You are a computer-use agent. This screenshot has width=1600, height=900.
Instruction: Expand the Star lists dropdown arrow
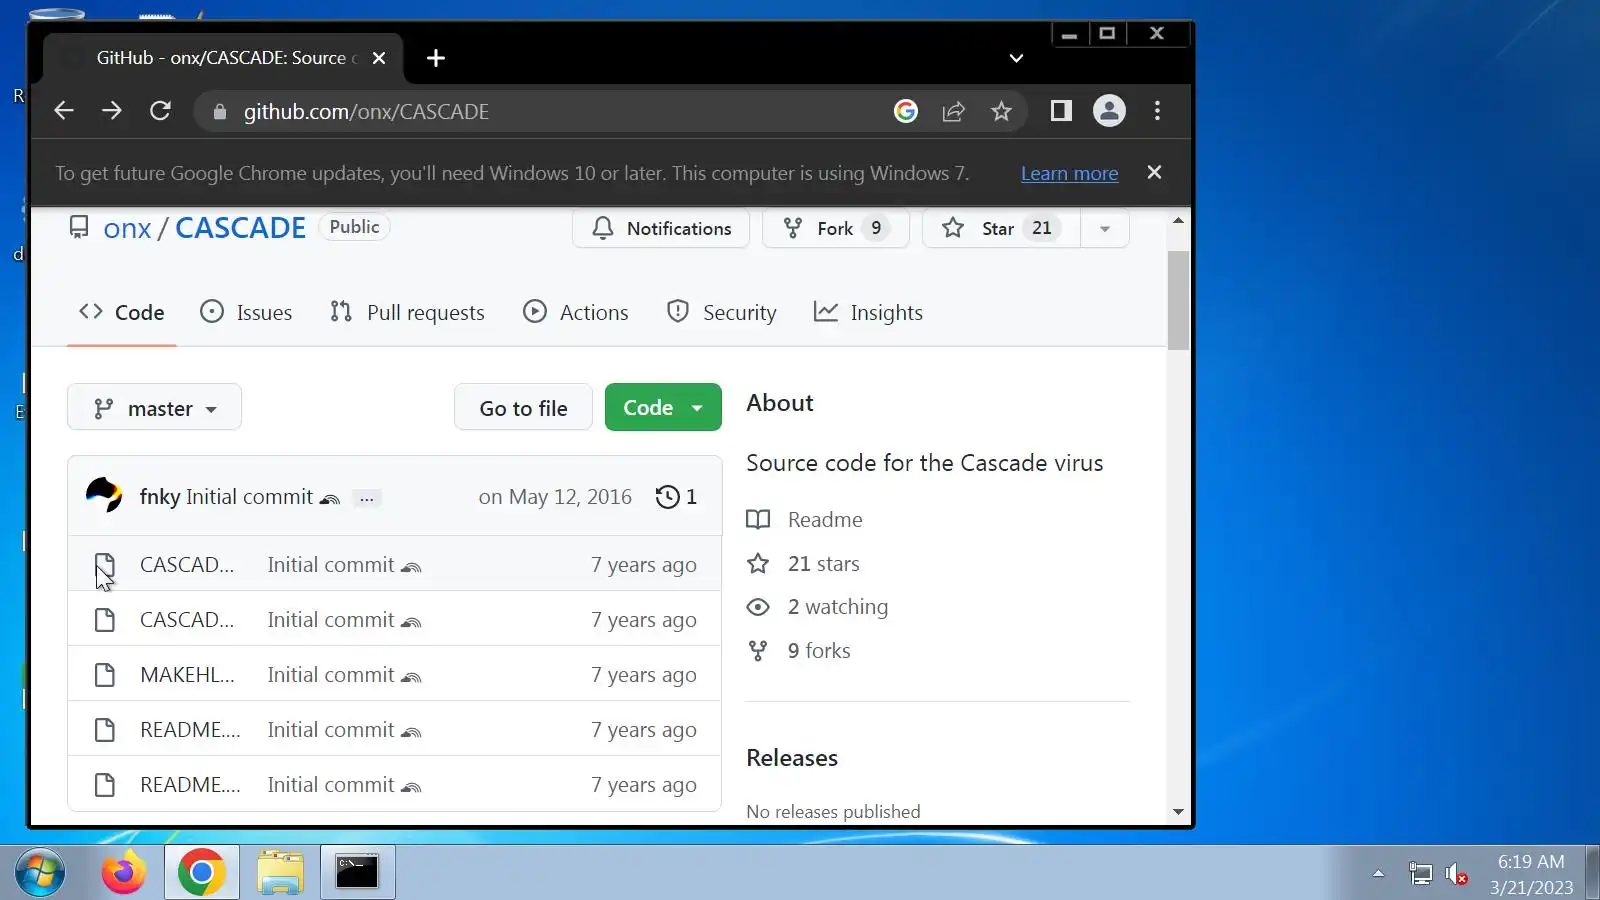[1105, 228]
